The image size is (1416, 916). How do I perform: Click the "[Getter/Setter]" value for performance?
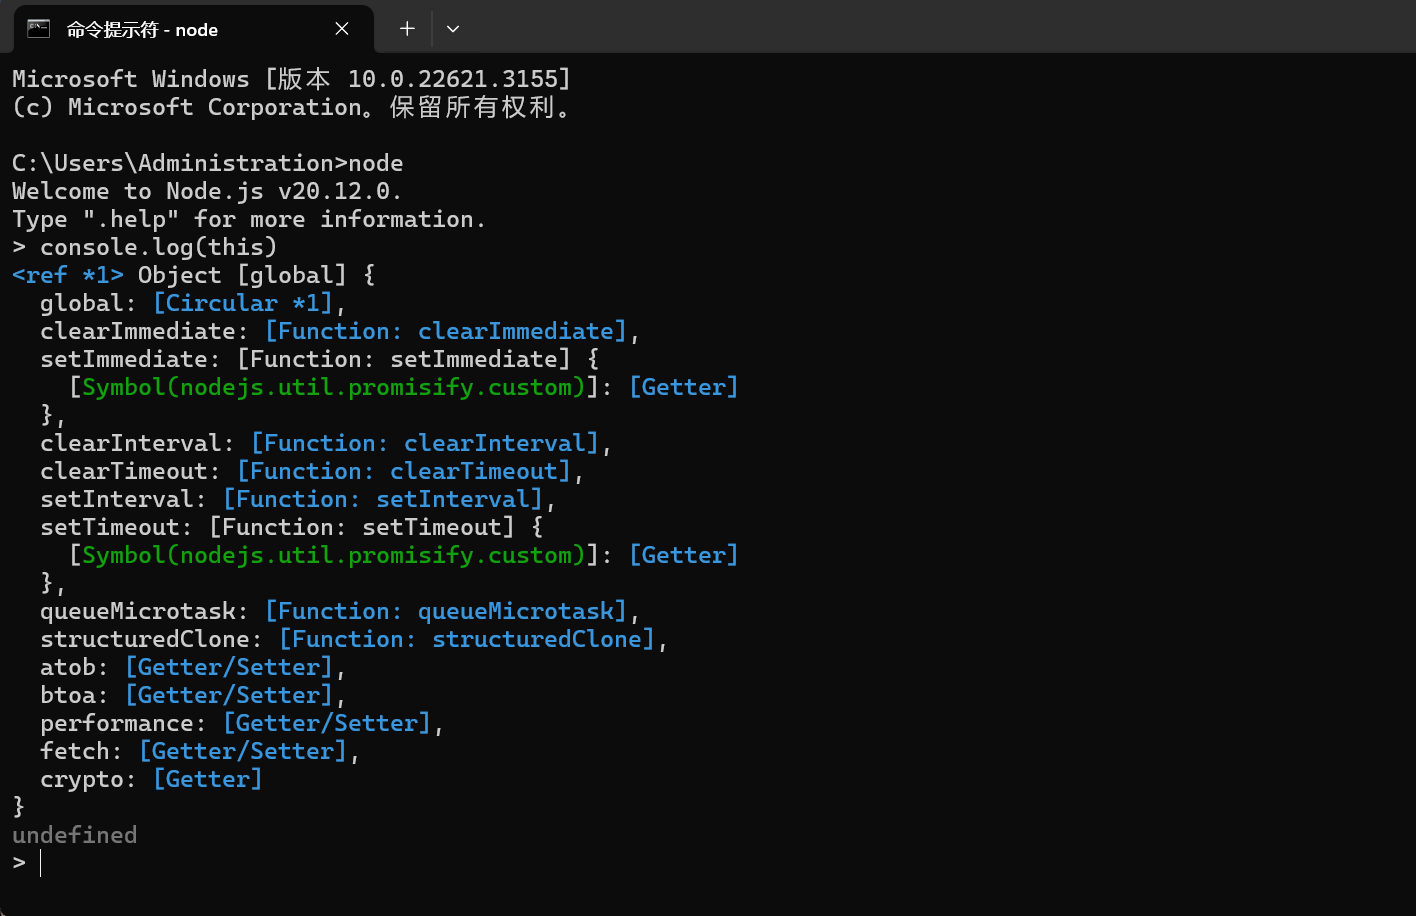click(327, 723)
